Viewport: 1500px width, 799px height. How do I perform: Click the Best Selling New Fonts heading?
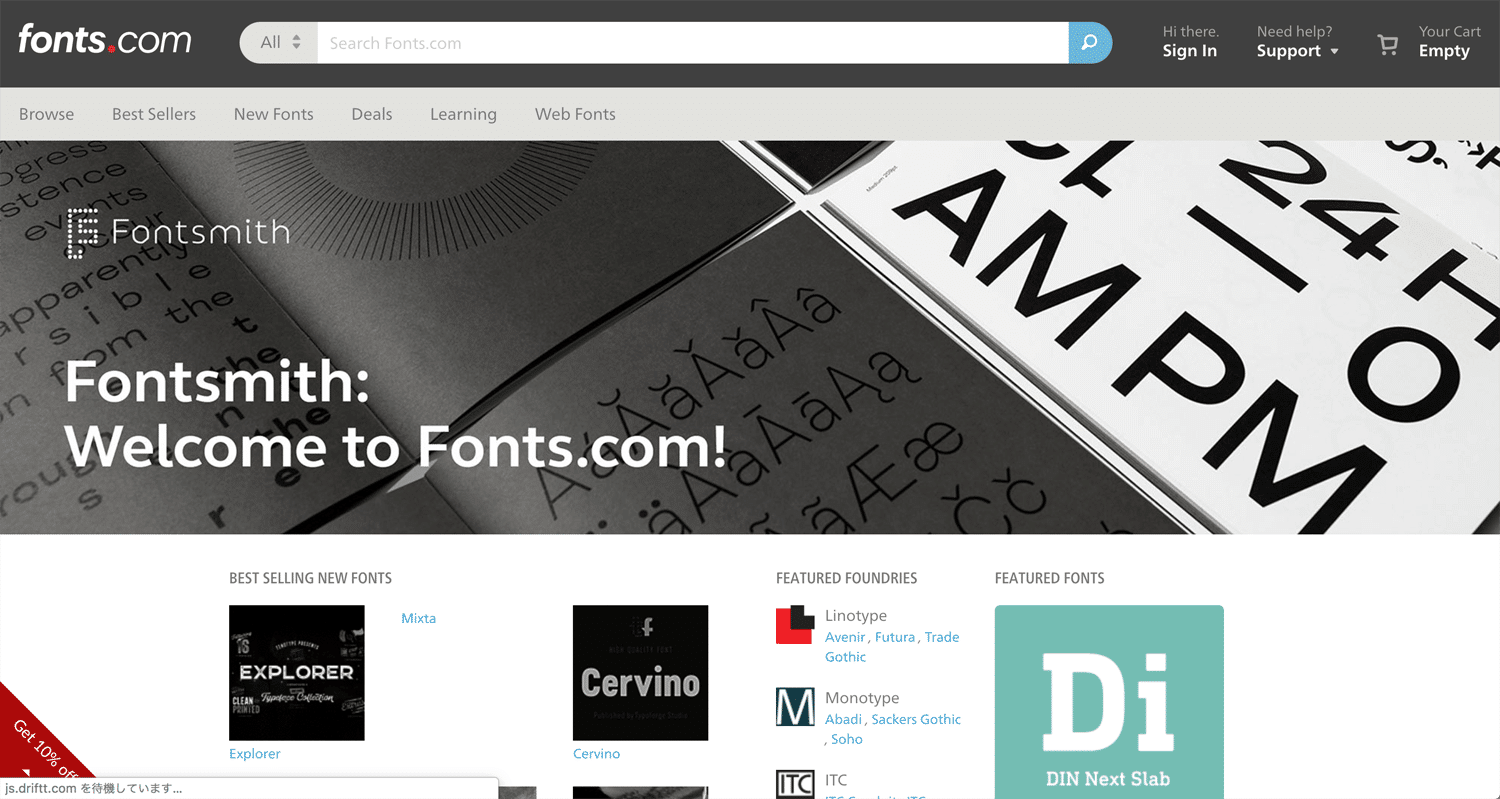pos(310,578)
